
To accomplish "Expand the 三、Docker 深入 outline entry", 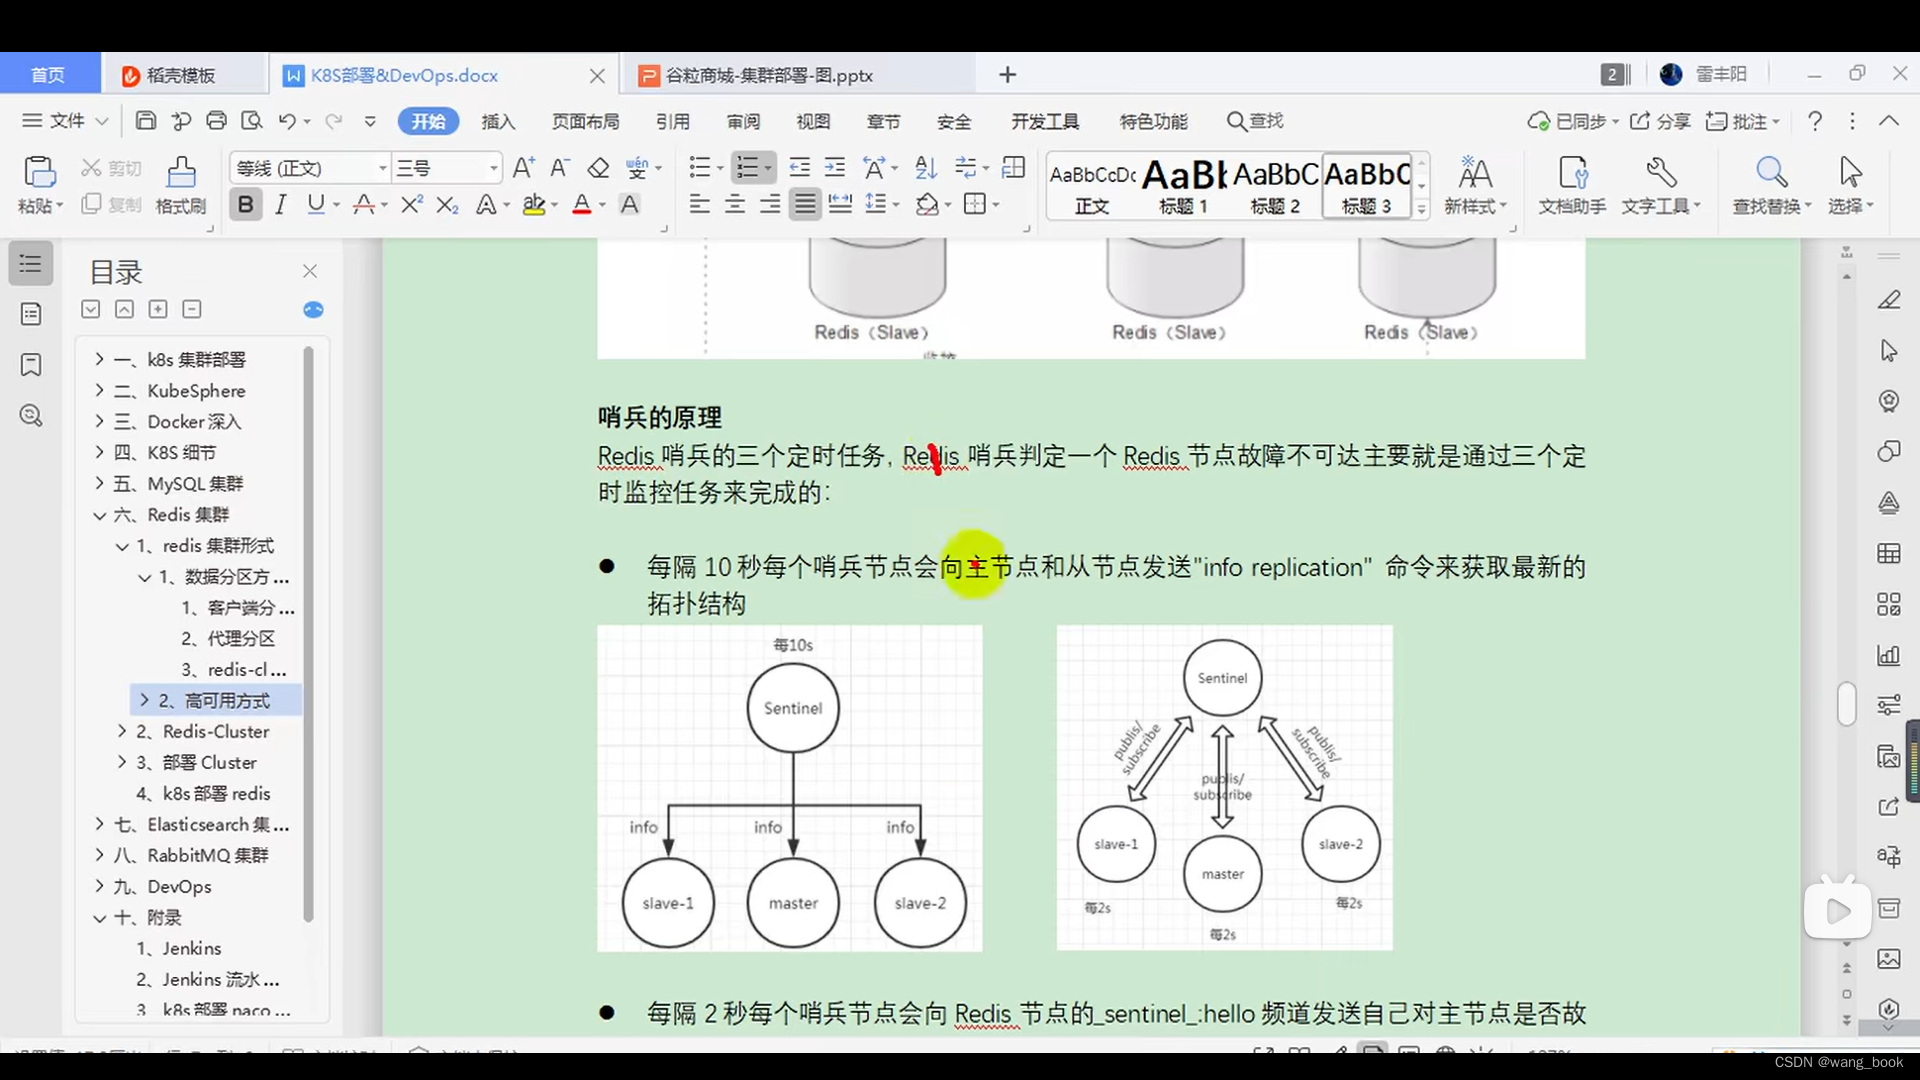I will [99, 421].
